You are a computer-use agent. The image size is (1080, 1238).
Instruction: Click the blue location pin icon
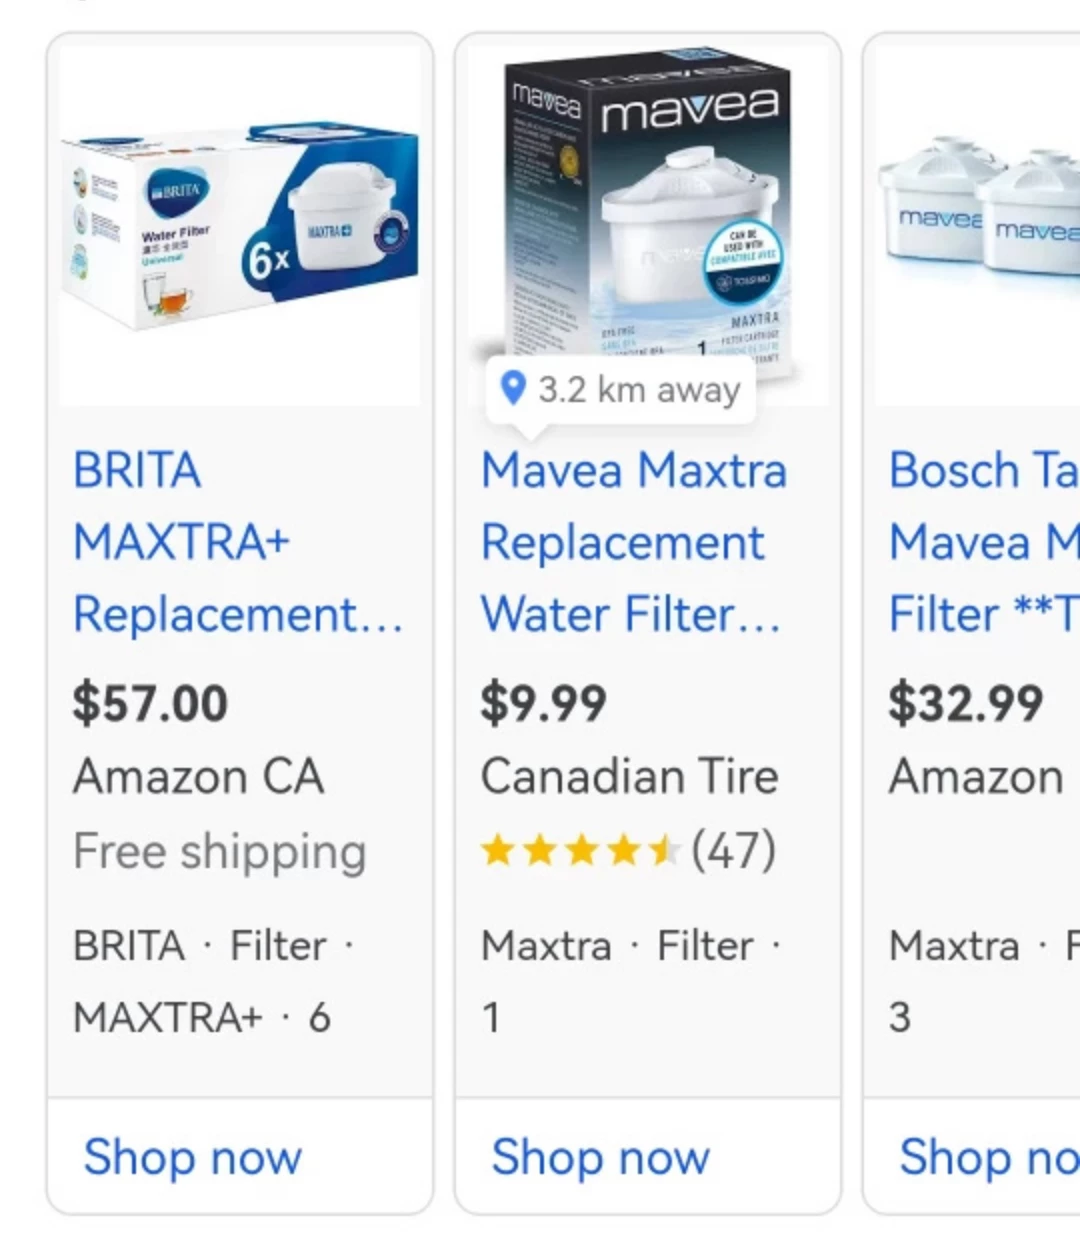[x=512, y=388]
